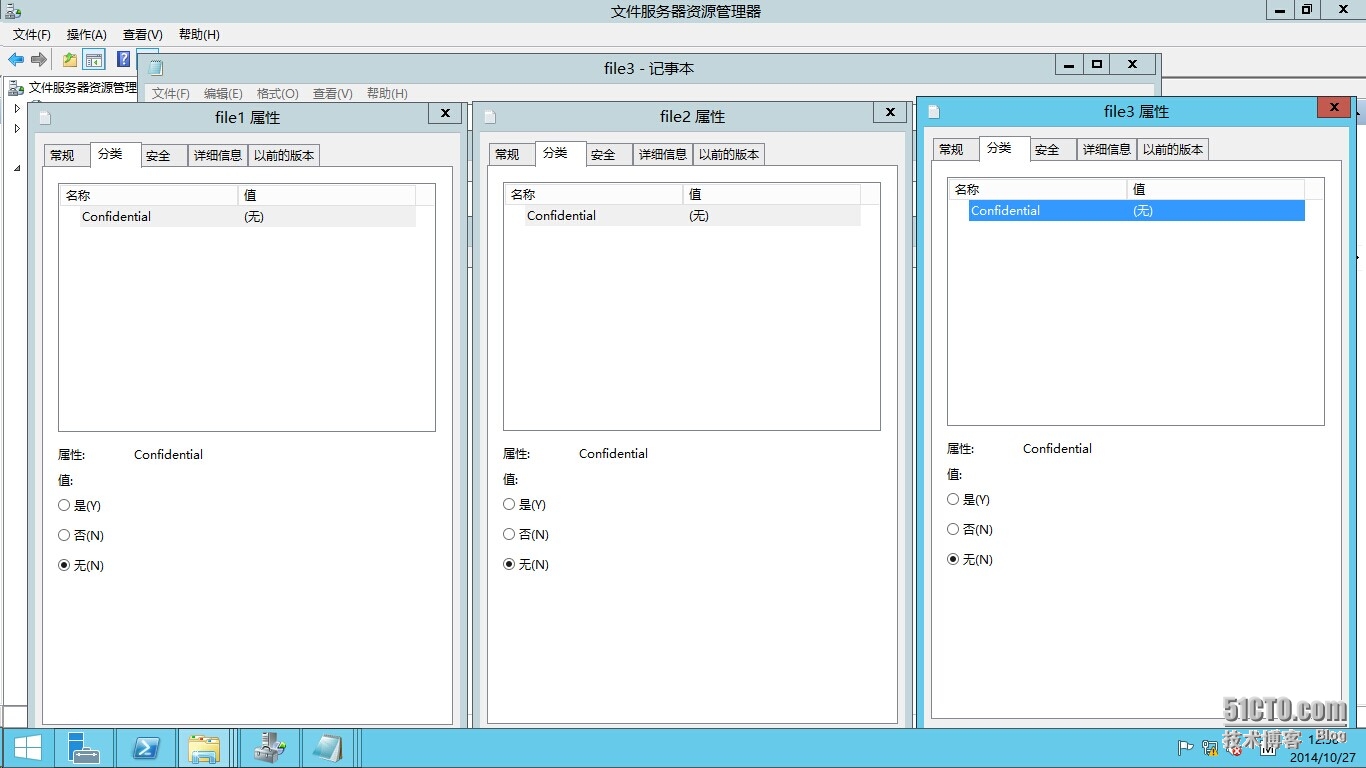Launch PowerShell from the taskbar

(x=146, y=748)
